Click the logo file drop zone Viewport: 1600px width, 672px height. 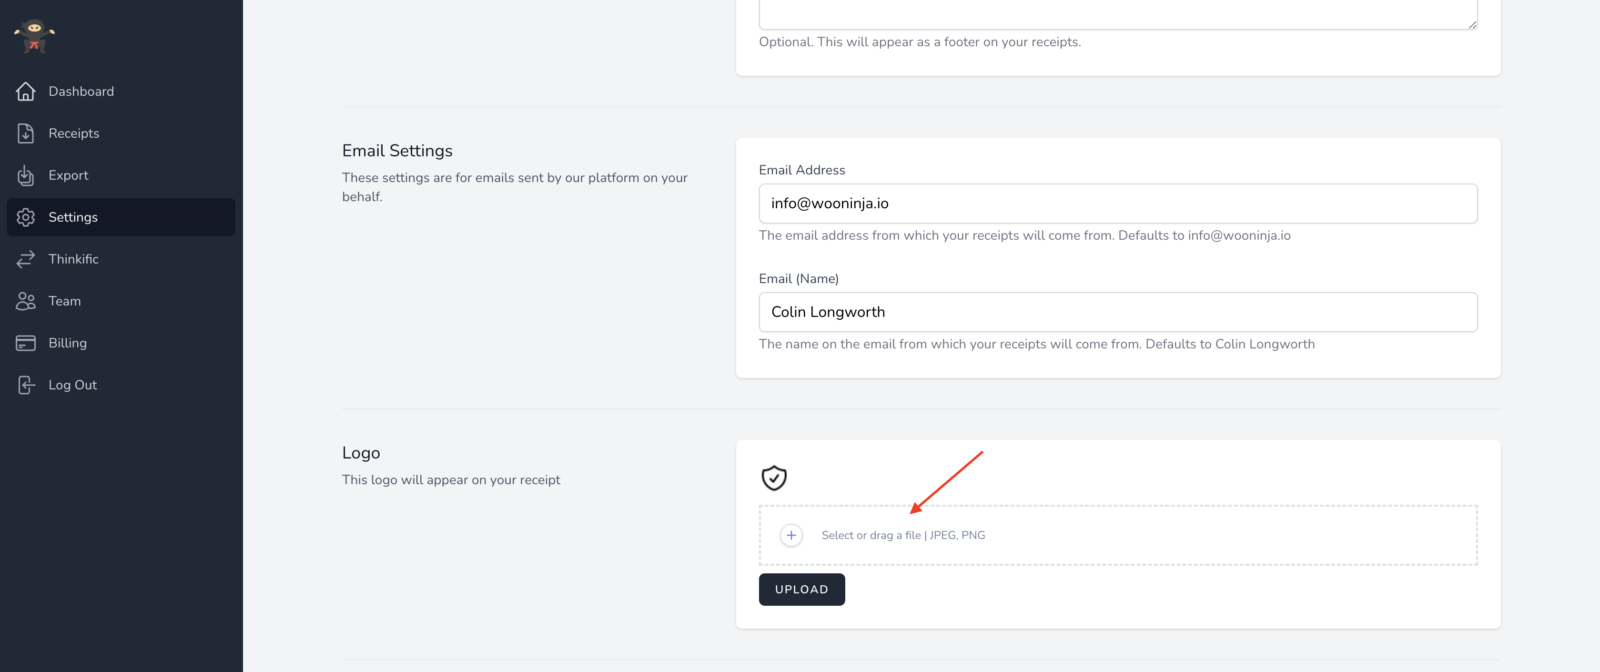pyautogui.click(x=1117, y=535)
